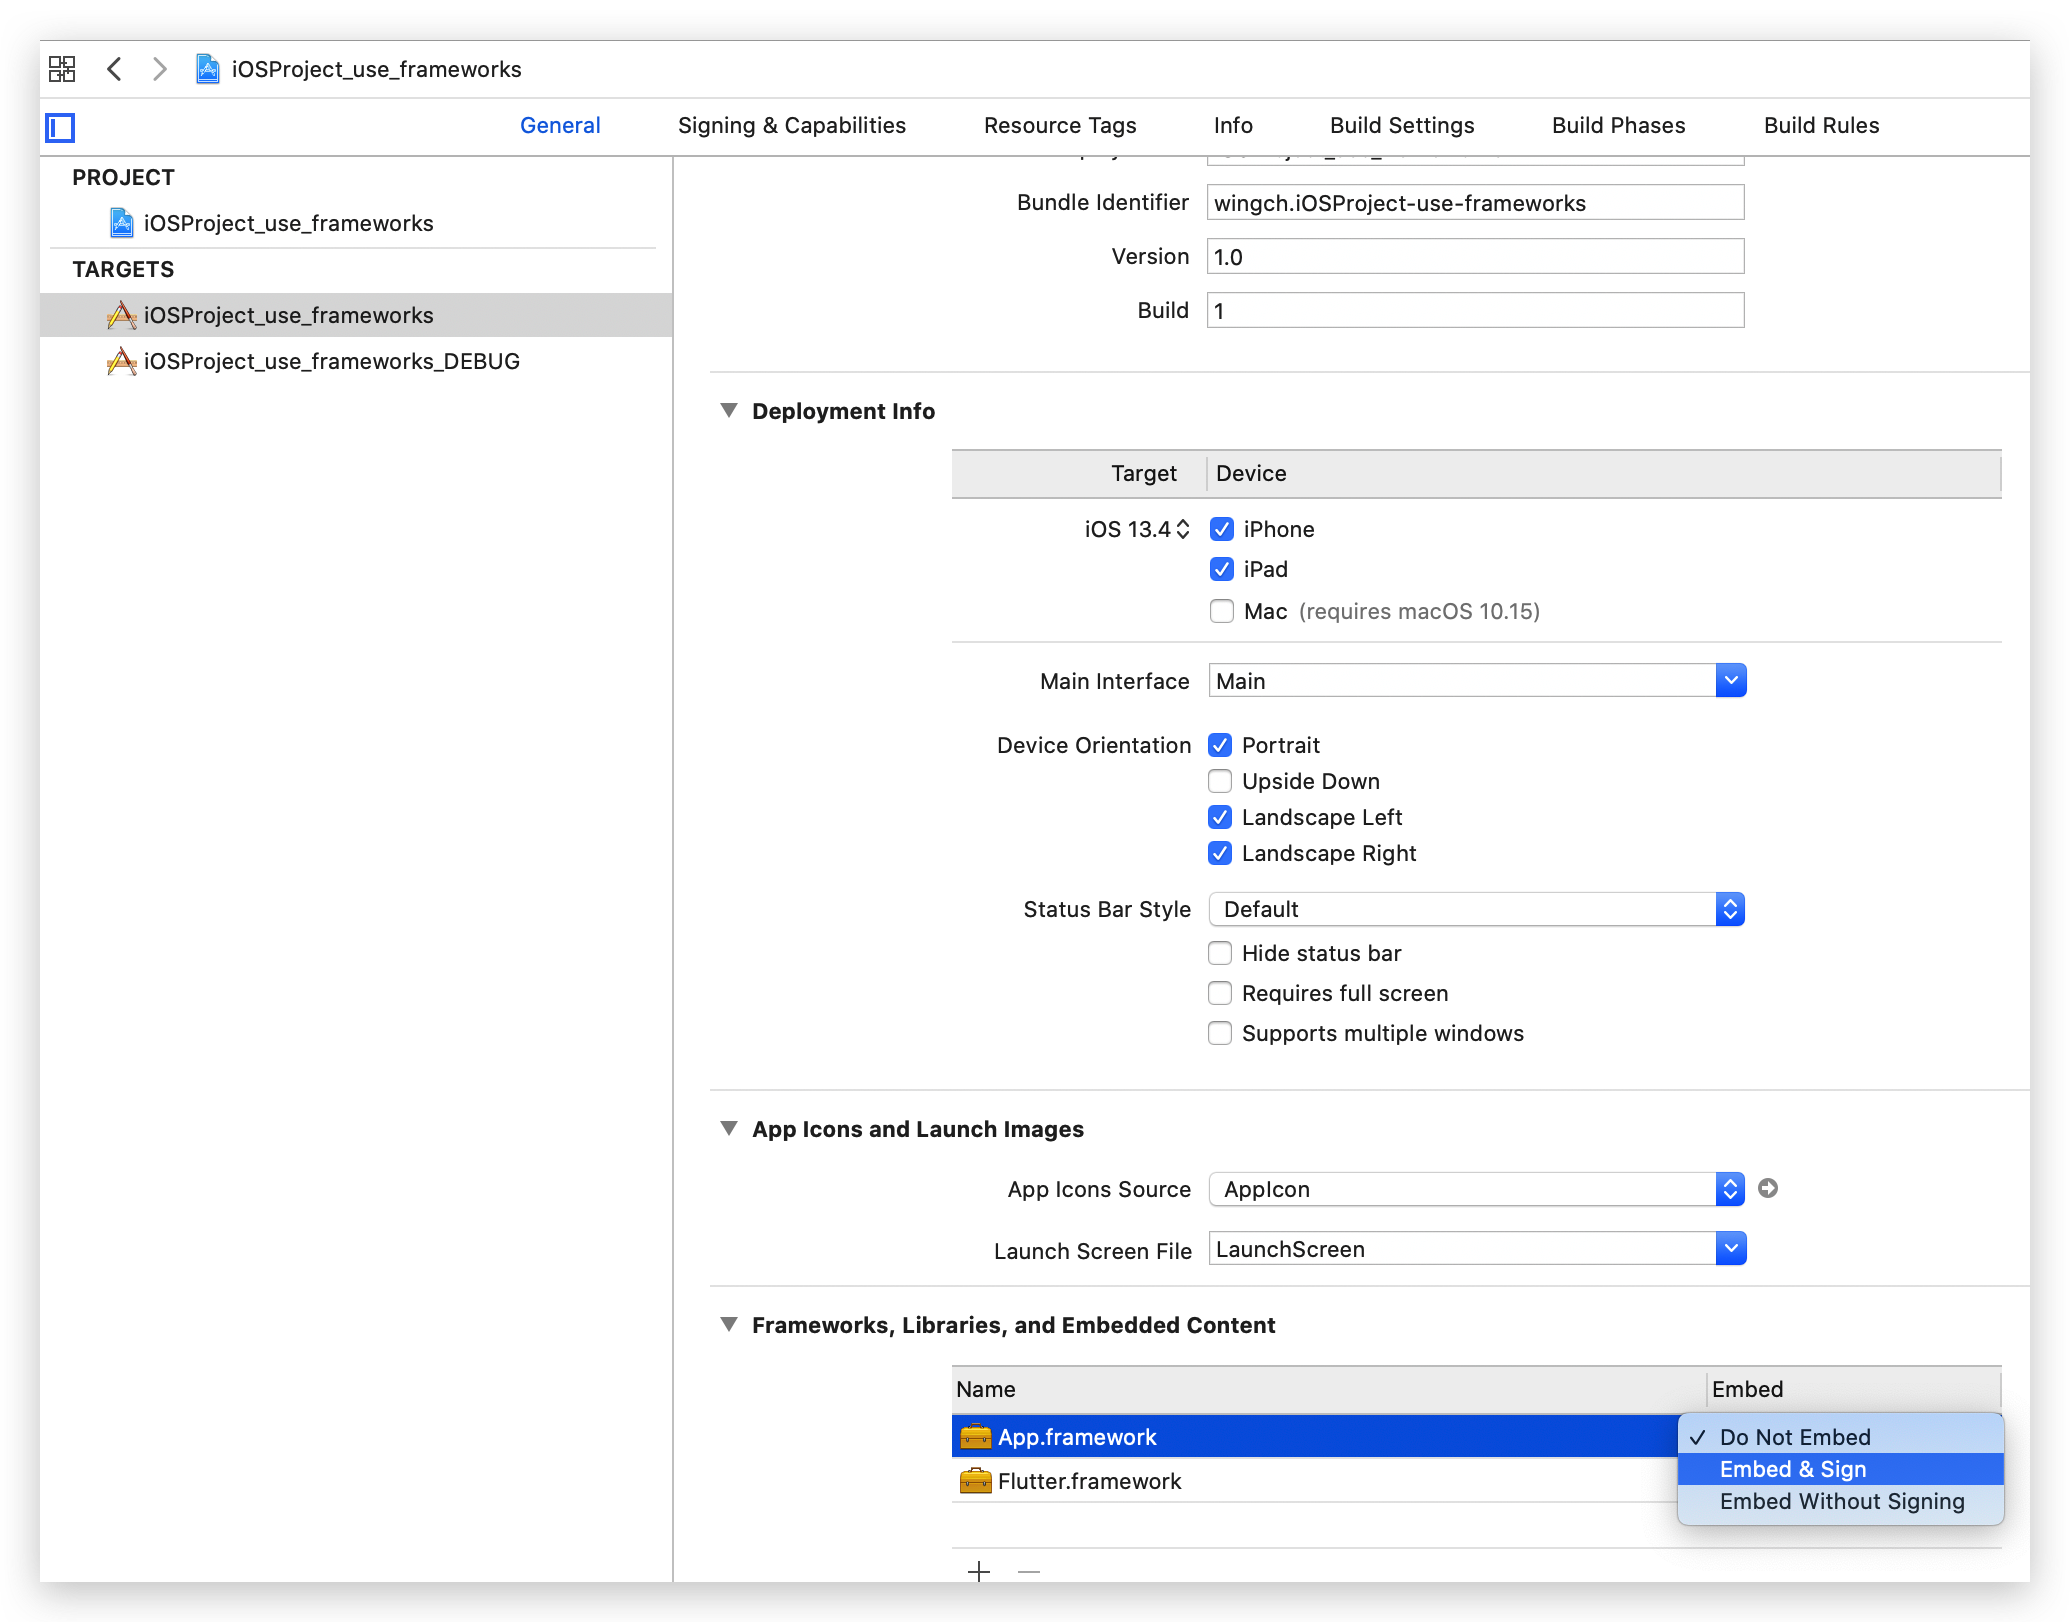The height and width of the screenshot is (1622, 2070).
Task: Select the App.framework row
Action: click(x=1315, y=1437)
